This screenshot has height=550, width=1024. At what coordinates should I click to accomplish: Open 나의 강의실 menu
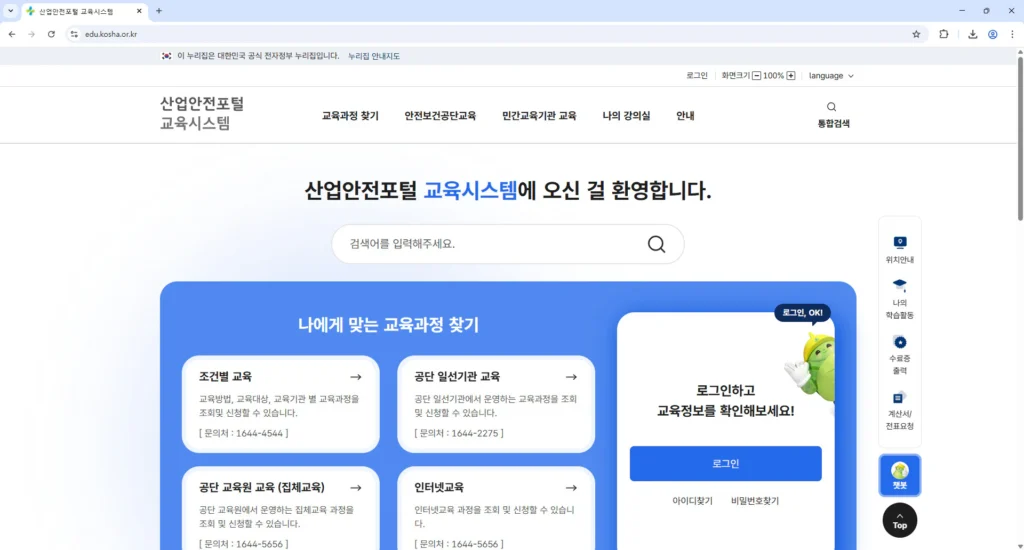click(626, 116)
